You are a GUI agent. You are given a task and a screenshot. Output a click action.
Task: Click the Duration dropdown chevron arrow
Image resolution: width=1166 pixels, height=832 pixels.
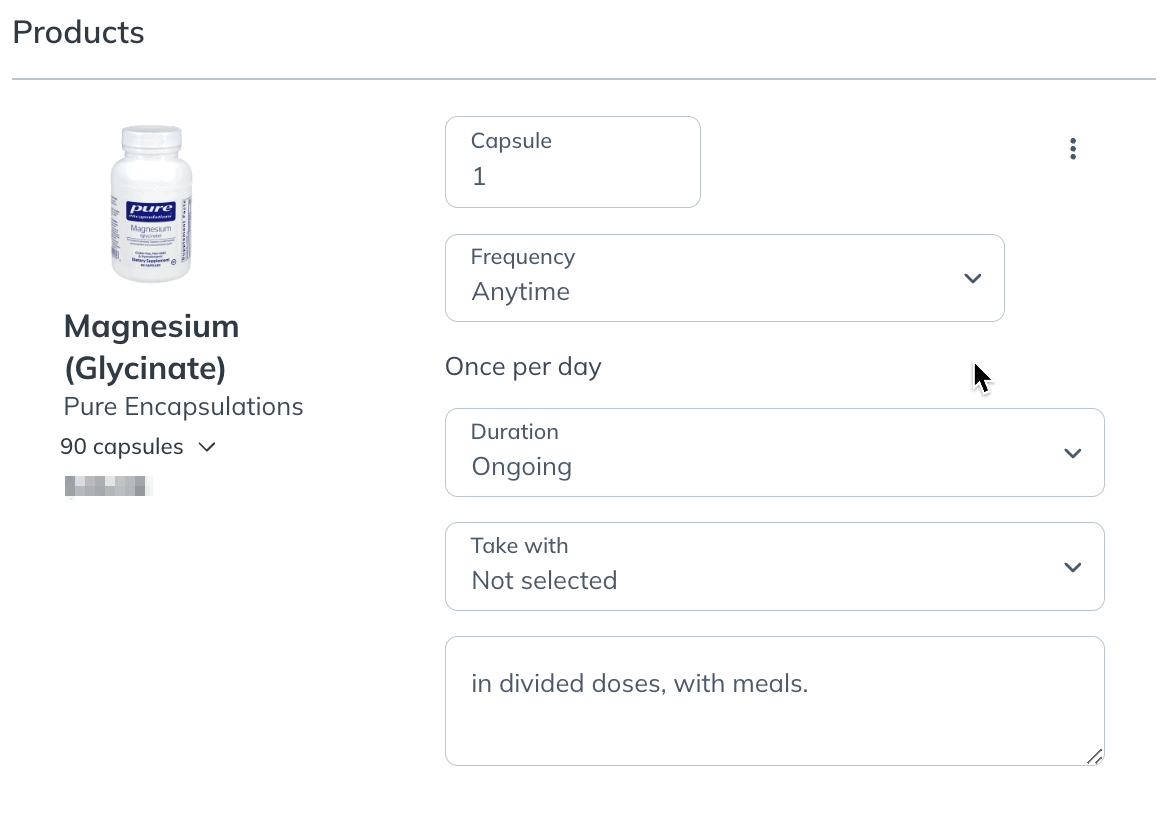coord(1072,453)
